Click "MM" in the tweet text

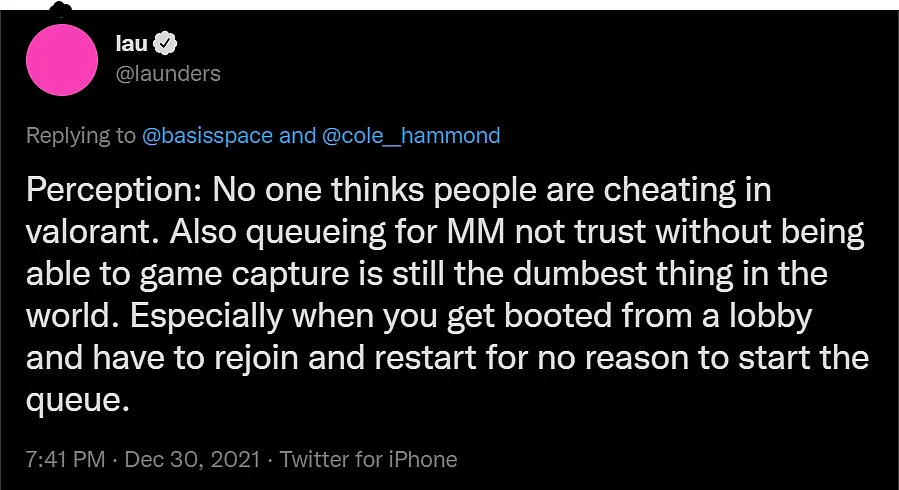coord(478,233)
